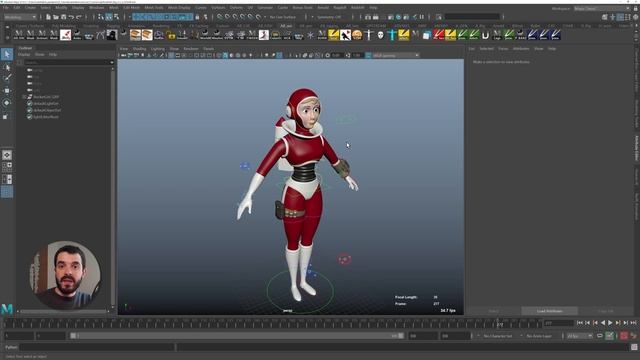640x360 pixels.
Task: Click the first navy blue brush shelf icon
Action: pos(532,35)
